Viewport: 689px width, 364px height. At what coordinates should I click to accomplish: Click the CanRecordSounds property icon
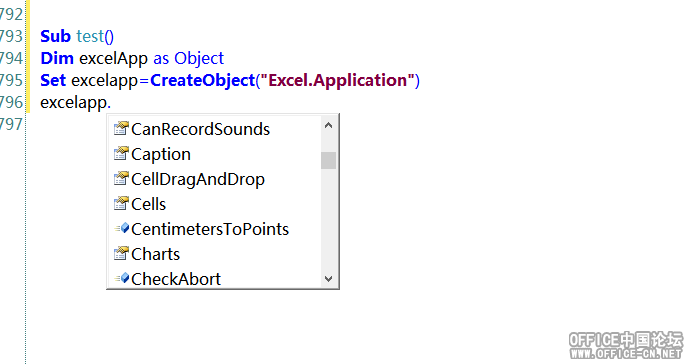[x=121, y=128]
